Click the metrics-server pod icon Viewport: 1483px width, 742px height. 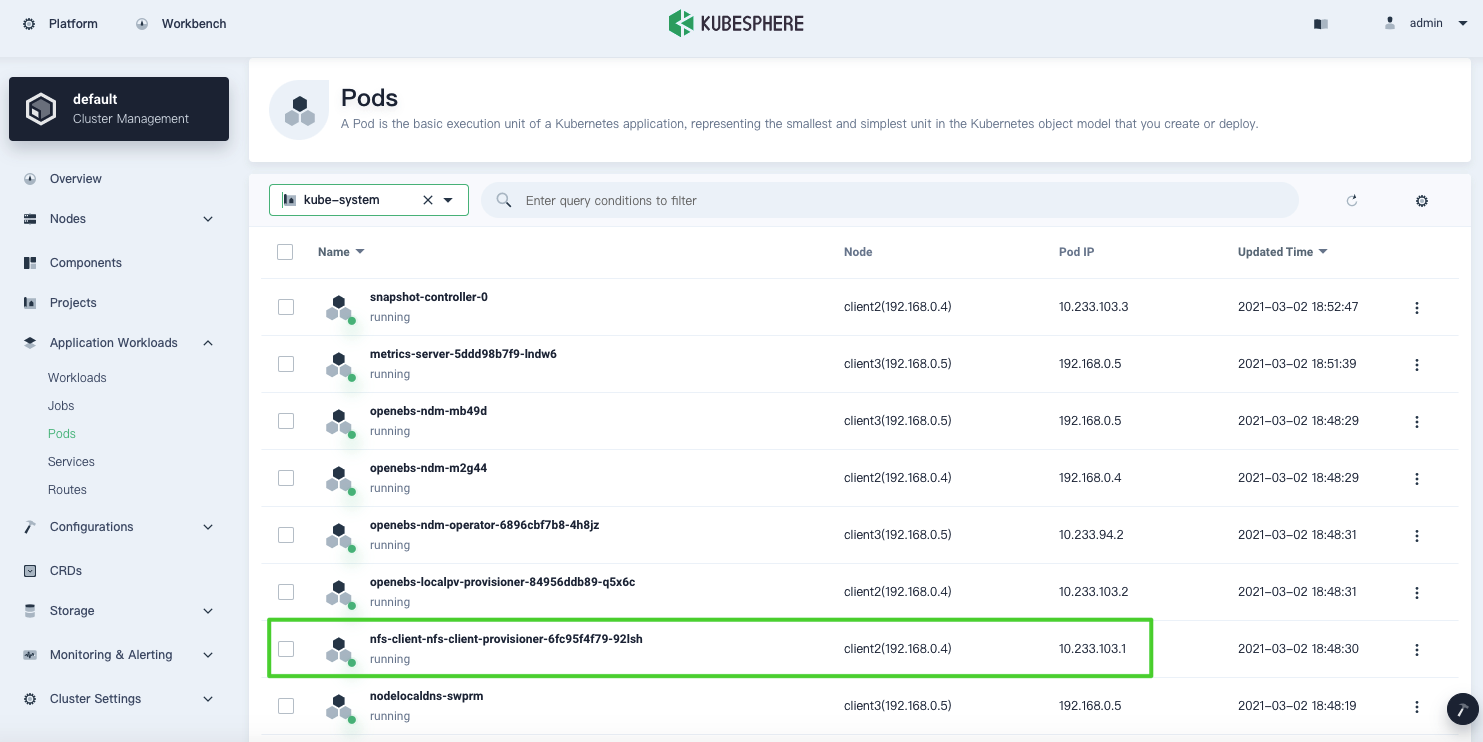tap(340, 365)
